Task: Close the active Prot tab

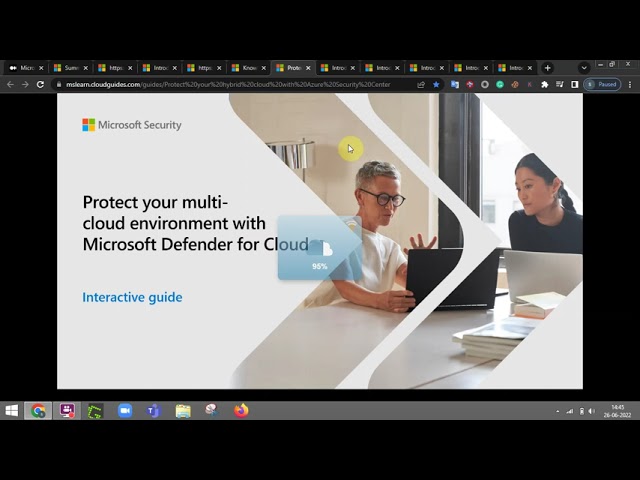Action: pos(308,68)
